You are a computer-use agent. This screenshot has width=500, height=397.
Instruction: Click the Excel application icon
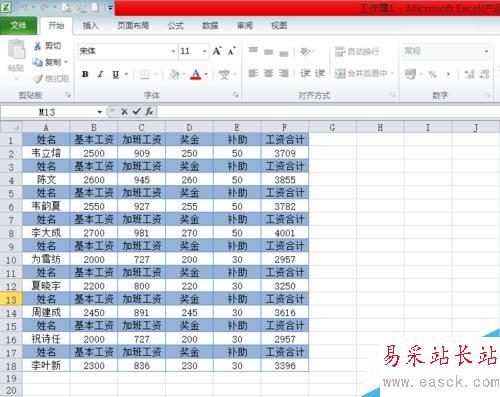pos(6,7)
